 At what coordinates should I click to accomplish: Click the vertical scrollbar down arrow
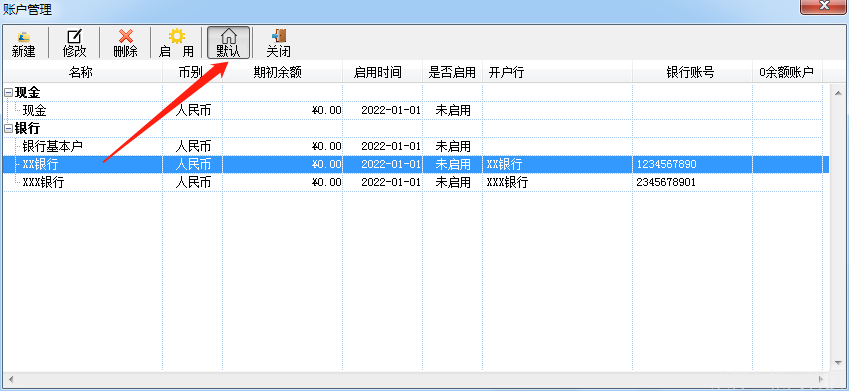[839, 363]
